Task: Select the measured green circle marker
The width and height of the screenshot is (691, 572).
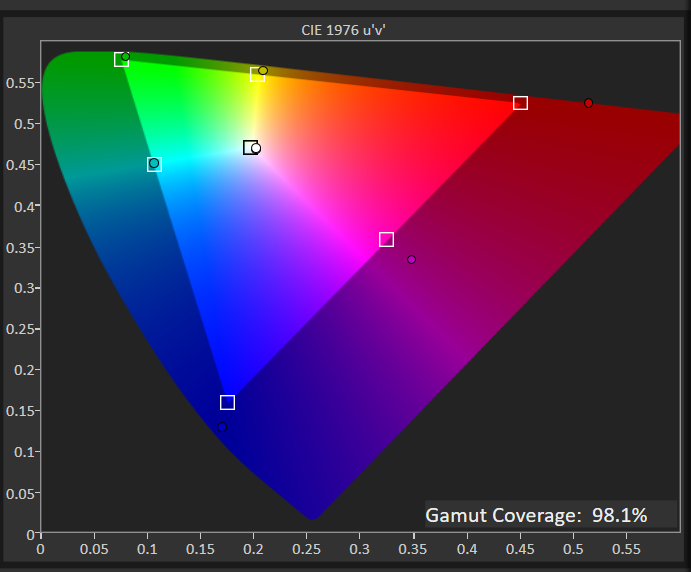Action: coord(125,57)
